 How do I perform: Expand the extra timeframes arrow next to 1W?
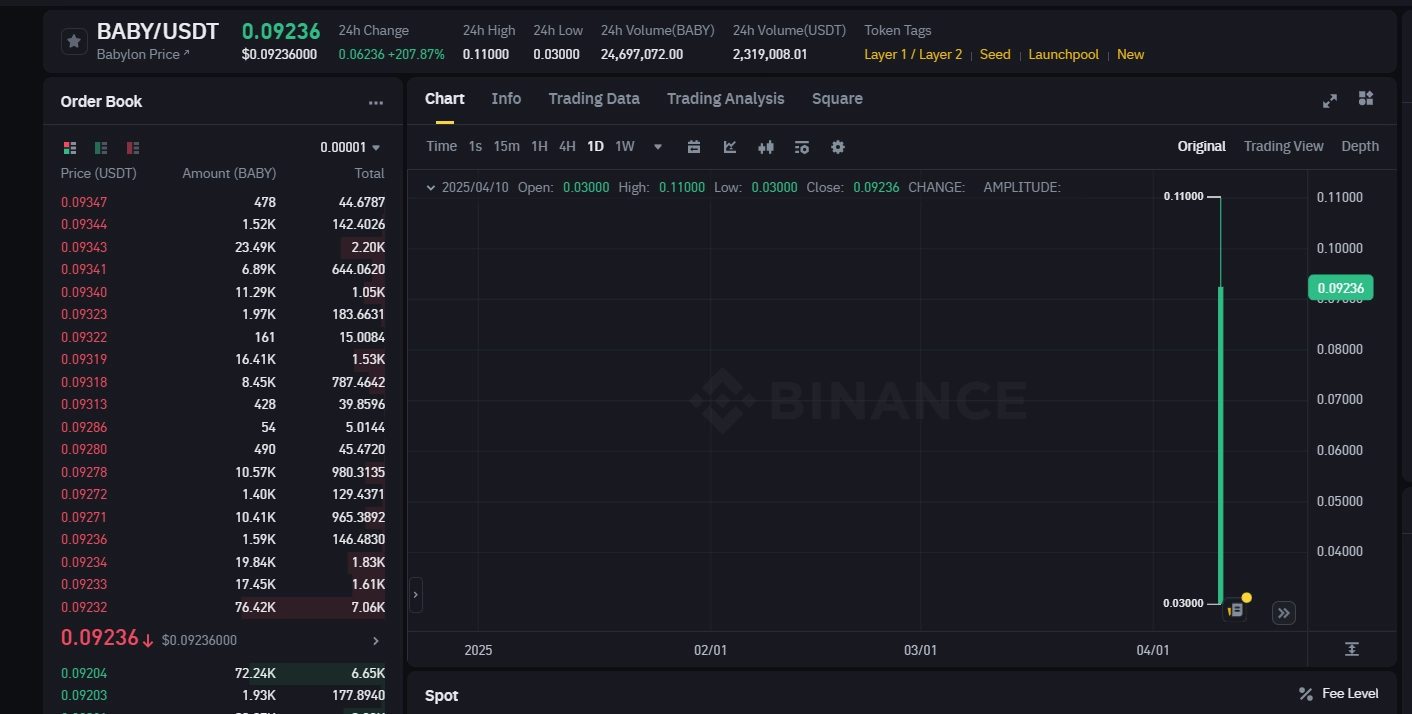pos(657,146)
